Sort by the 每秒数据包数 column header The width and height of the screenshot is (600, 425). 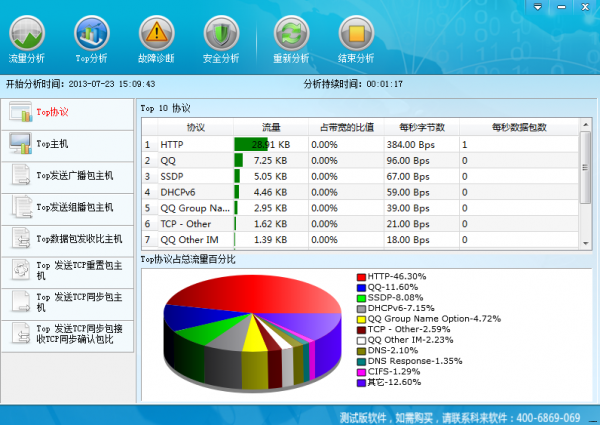click(x=519, y=127)
